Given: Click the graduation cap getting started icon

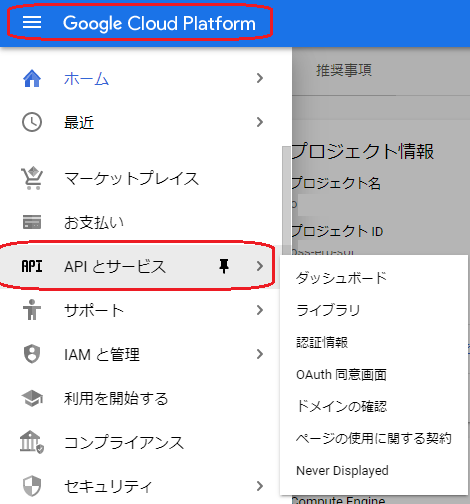Looking at the screenshot, I should click(32, 398).
